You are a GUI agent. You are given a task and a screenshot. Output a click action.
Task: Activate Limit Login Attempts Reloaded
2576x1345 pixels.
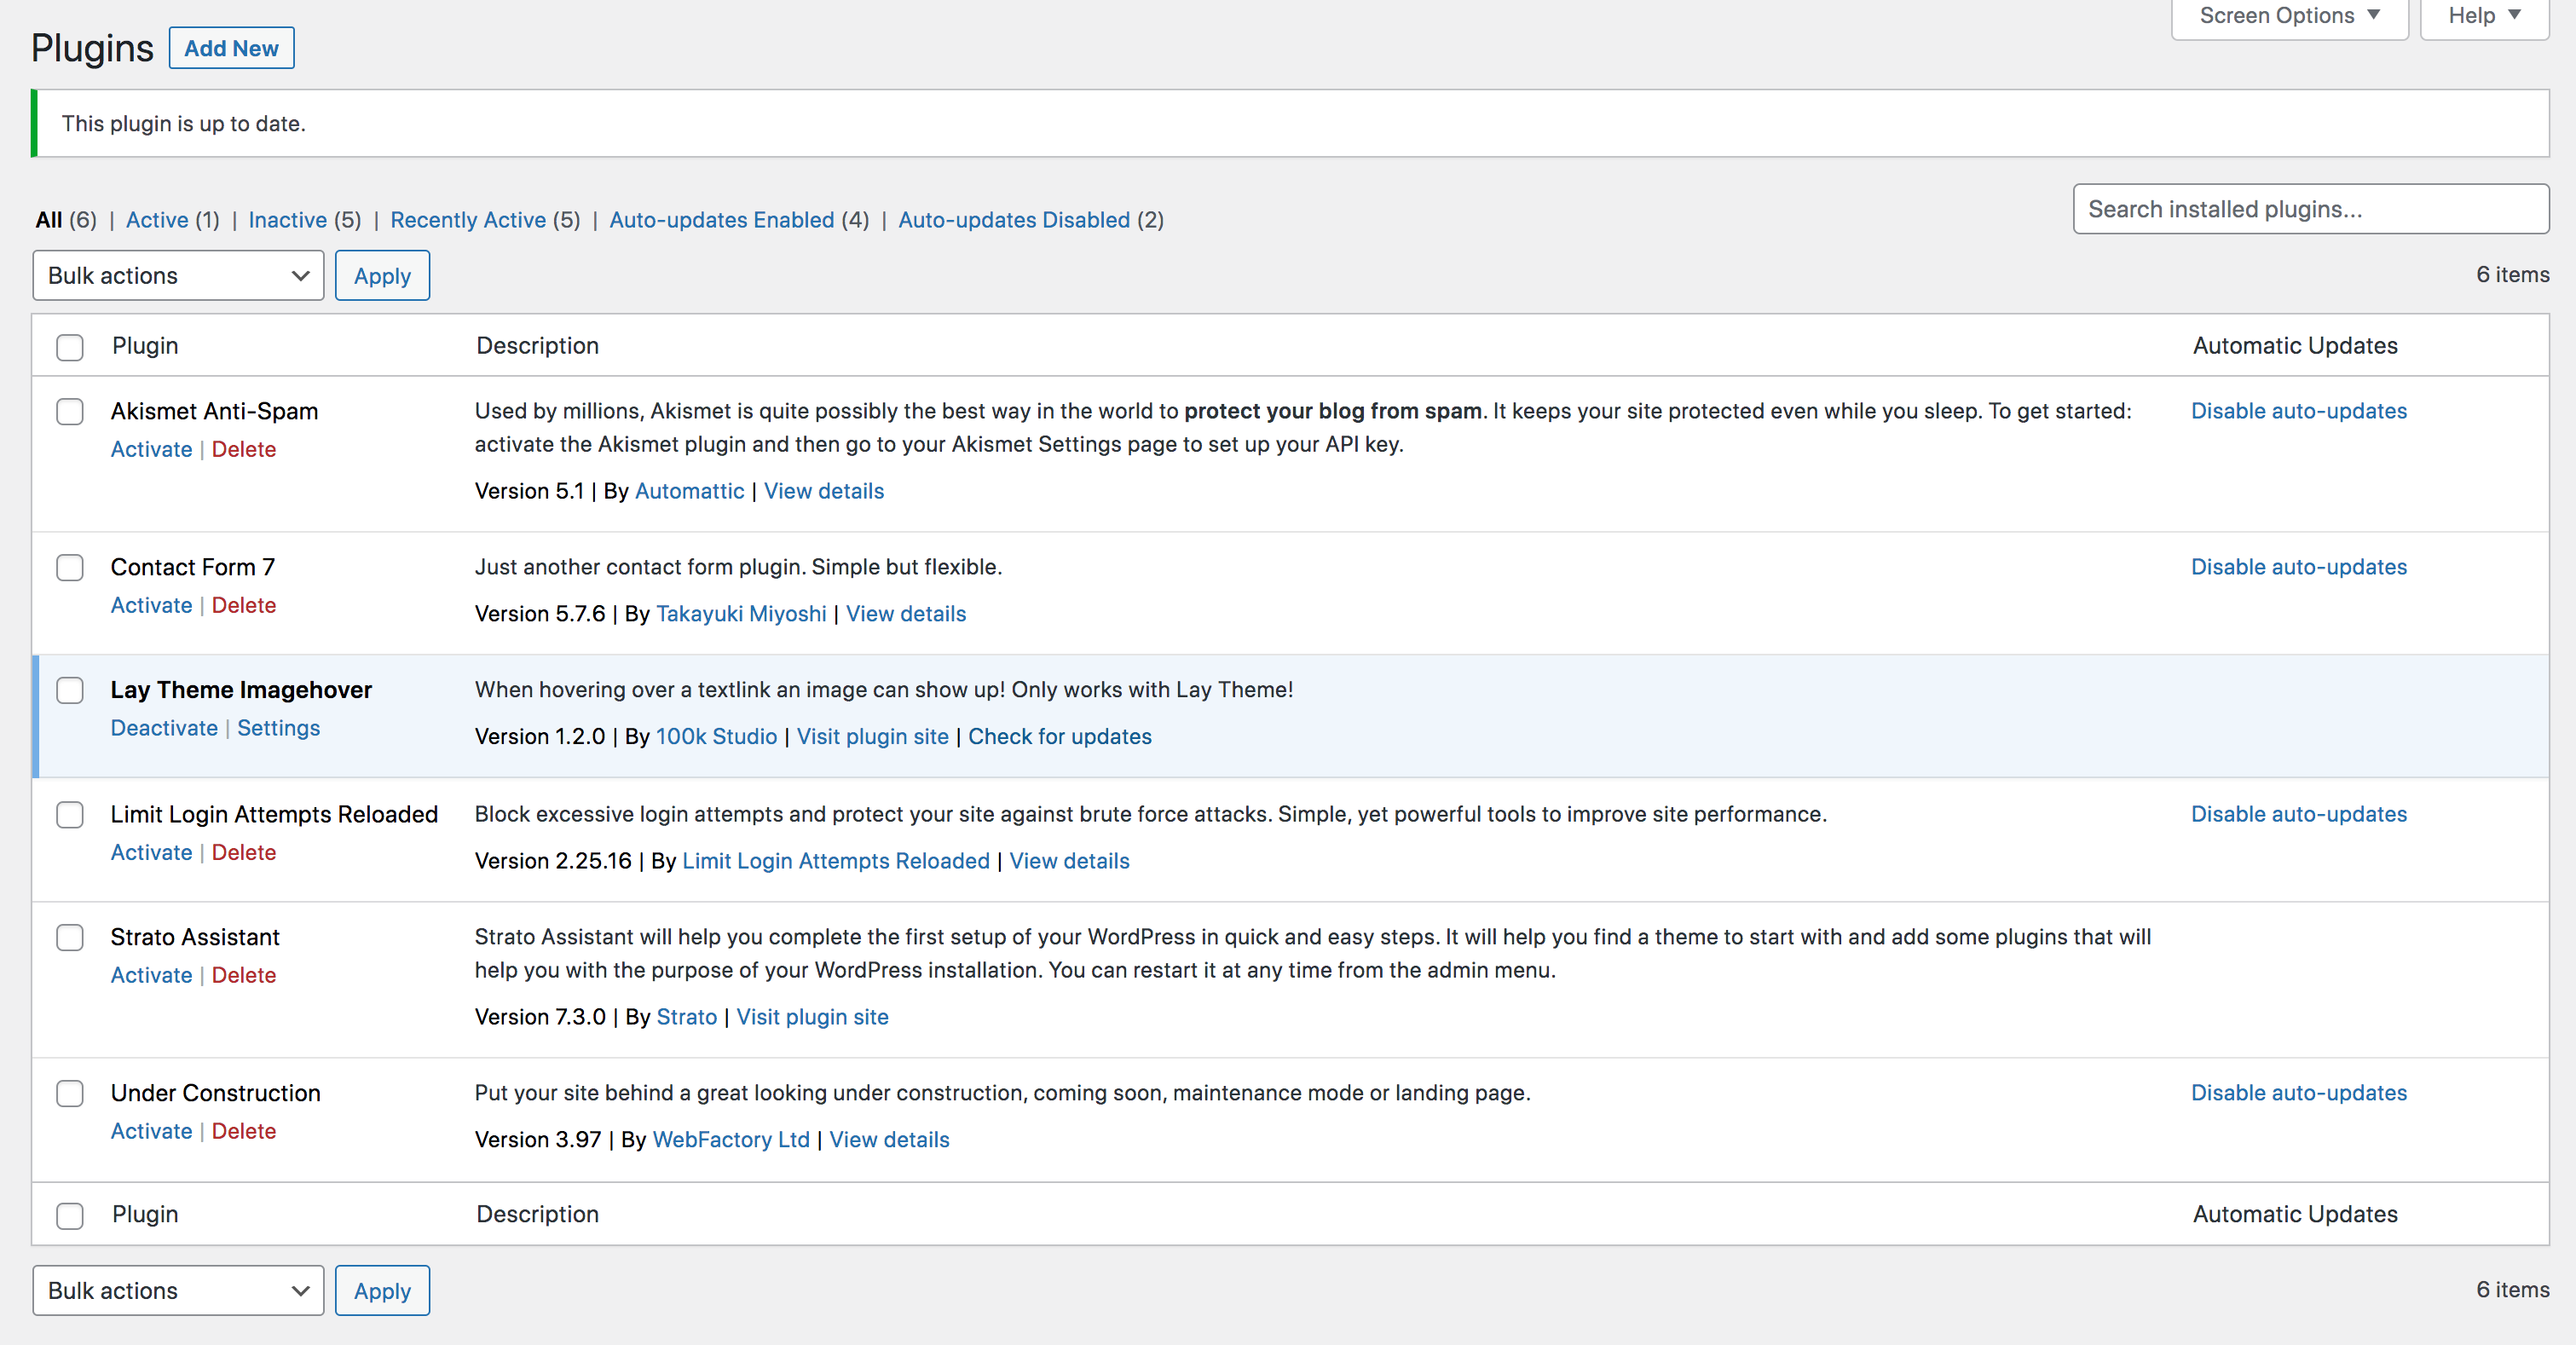pos(151,852)
